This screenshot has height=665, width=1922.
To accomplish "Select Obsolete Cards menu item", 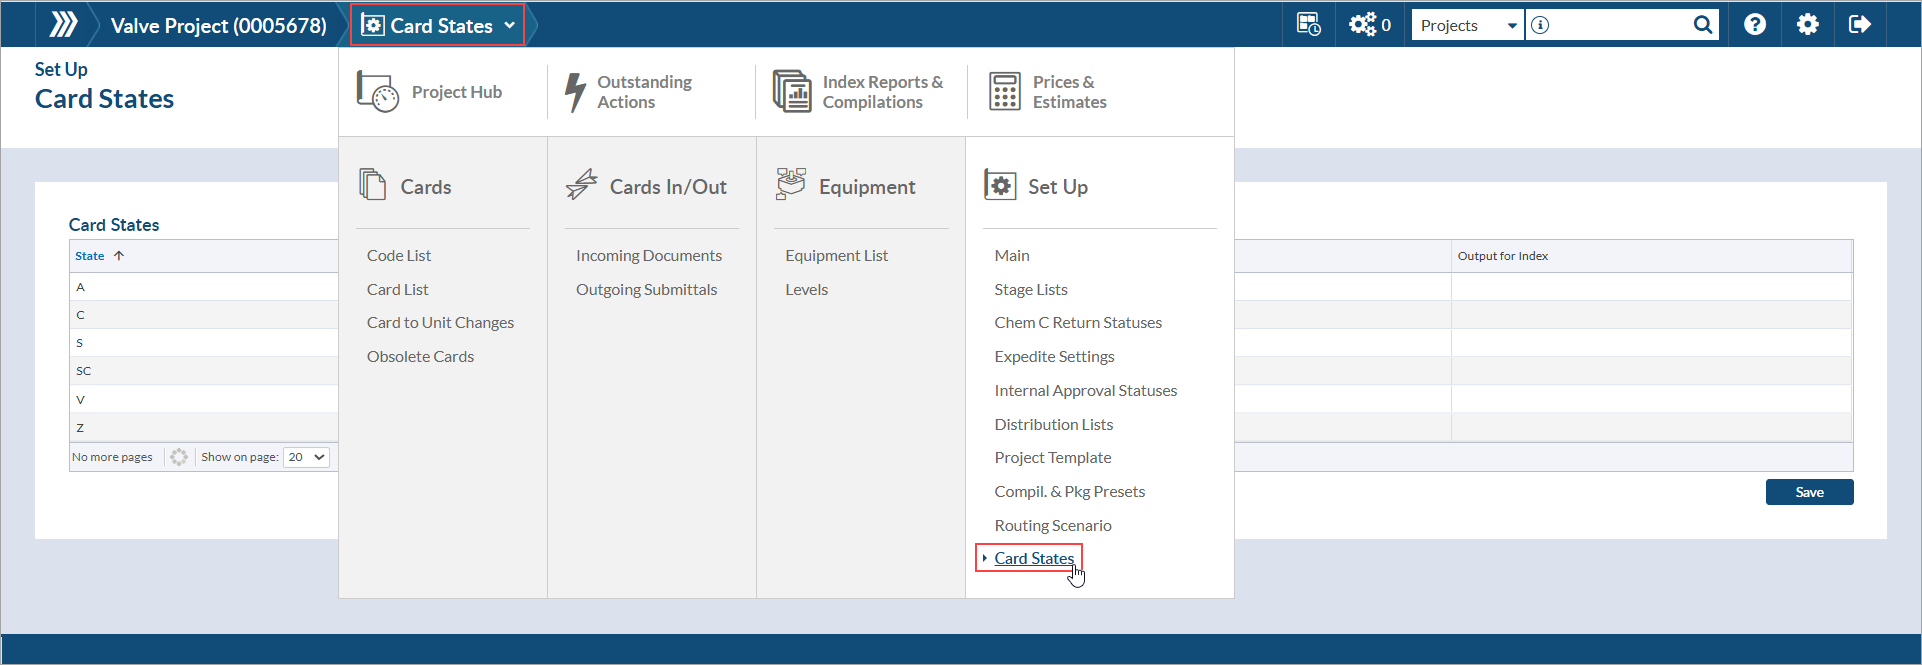I will (x=420, y=357).
